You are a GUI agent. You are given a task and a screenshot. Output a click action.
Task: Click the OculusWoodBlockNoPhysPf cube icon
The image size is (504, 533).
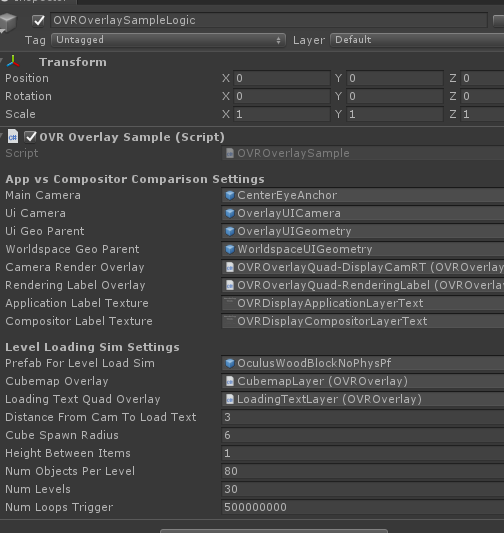pyautogui.click(x=230, y=363)
